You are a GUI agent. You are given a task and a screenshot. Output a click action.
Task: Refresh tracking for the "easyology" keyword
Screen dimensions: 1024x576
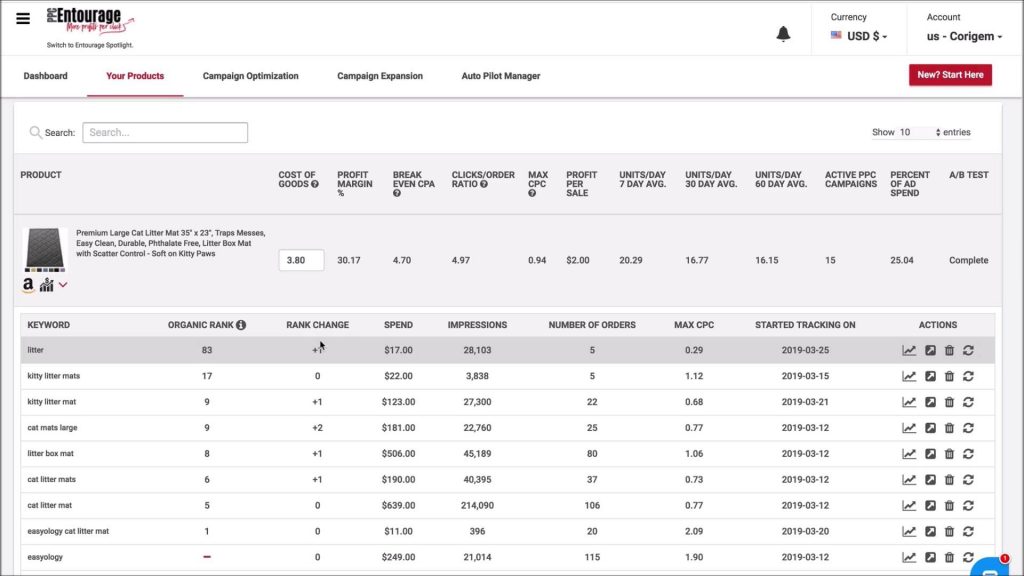click(x=968, y=557)
